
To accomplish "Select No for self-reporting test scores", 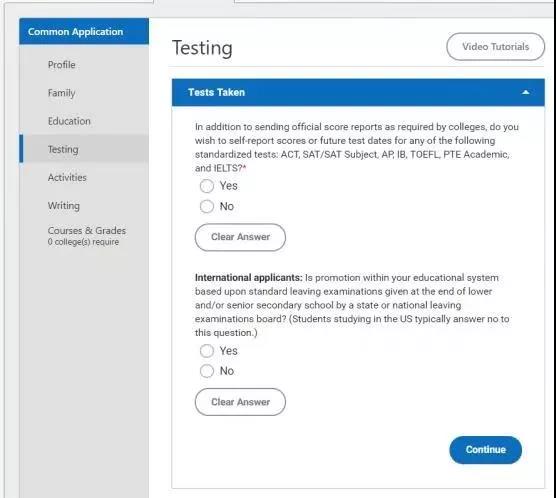I will 207,206.
